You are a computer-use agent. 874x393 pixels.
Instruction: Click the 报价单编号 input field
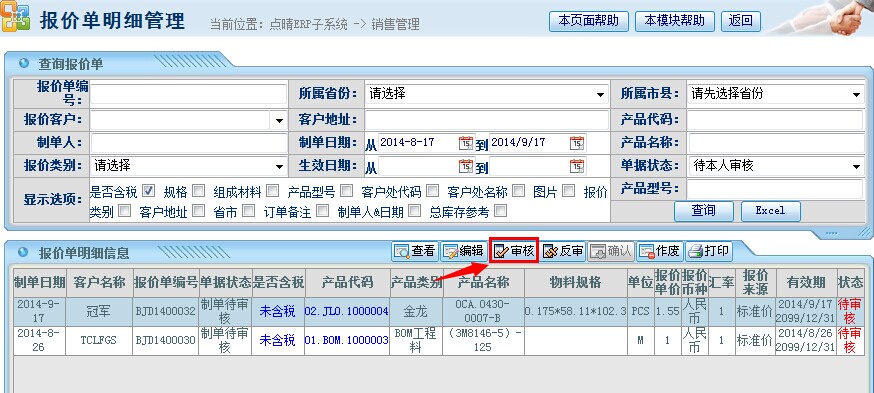click(188, 95)
